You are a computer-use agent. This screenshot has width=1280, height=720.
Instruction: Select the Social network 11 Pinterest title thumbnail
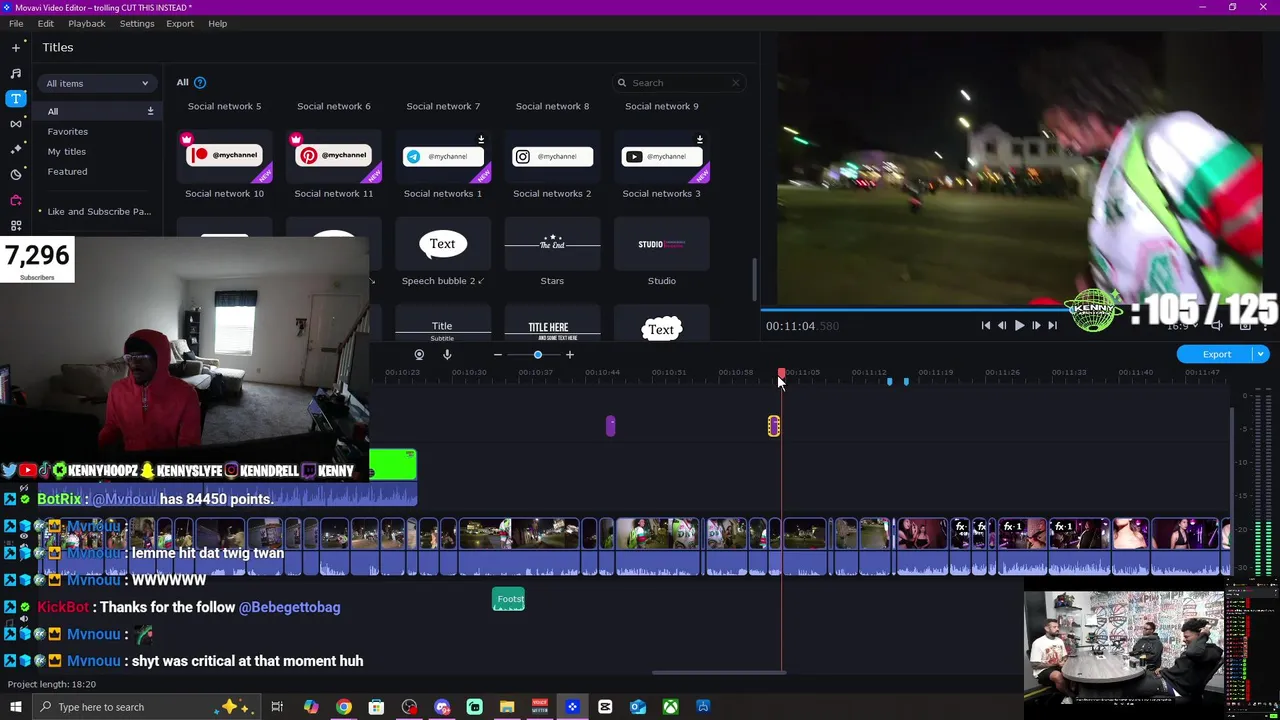(x=333, y=155)
